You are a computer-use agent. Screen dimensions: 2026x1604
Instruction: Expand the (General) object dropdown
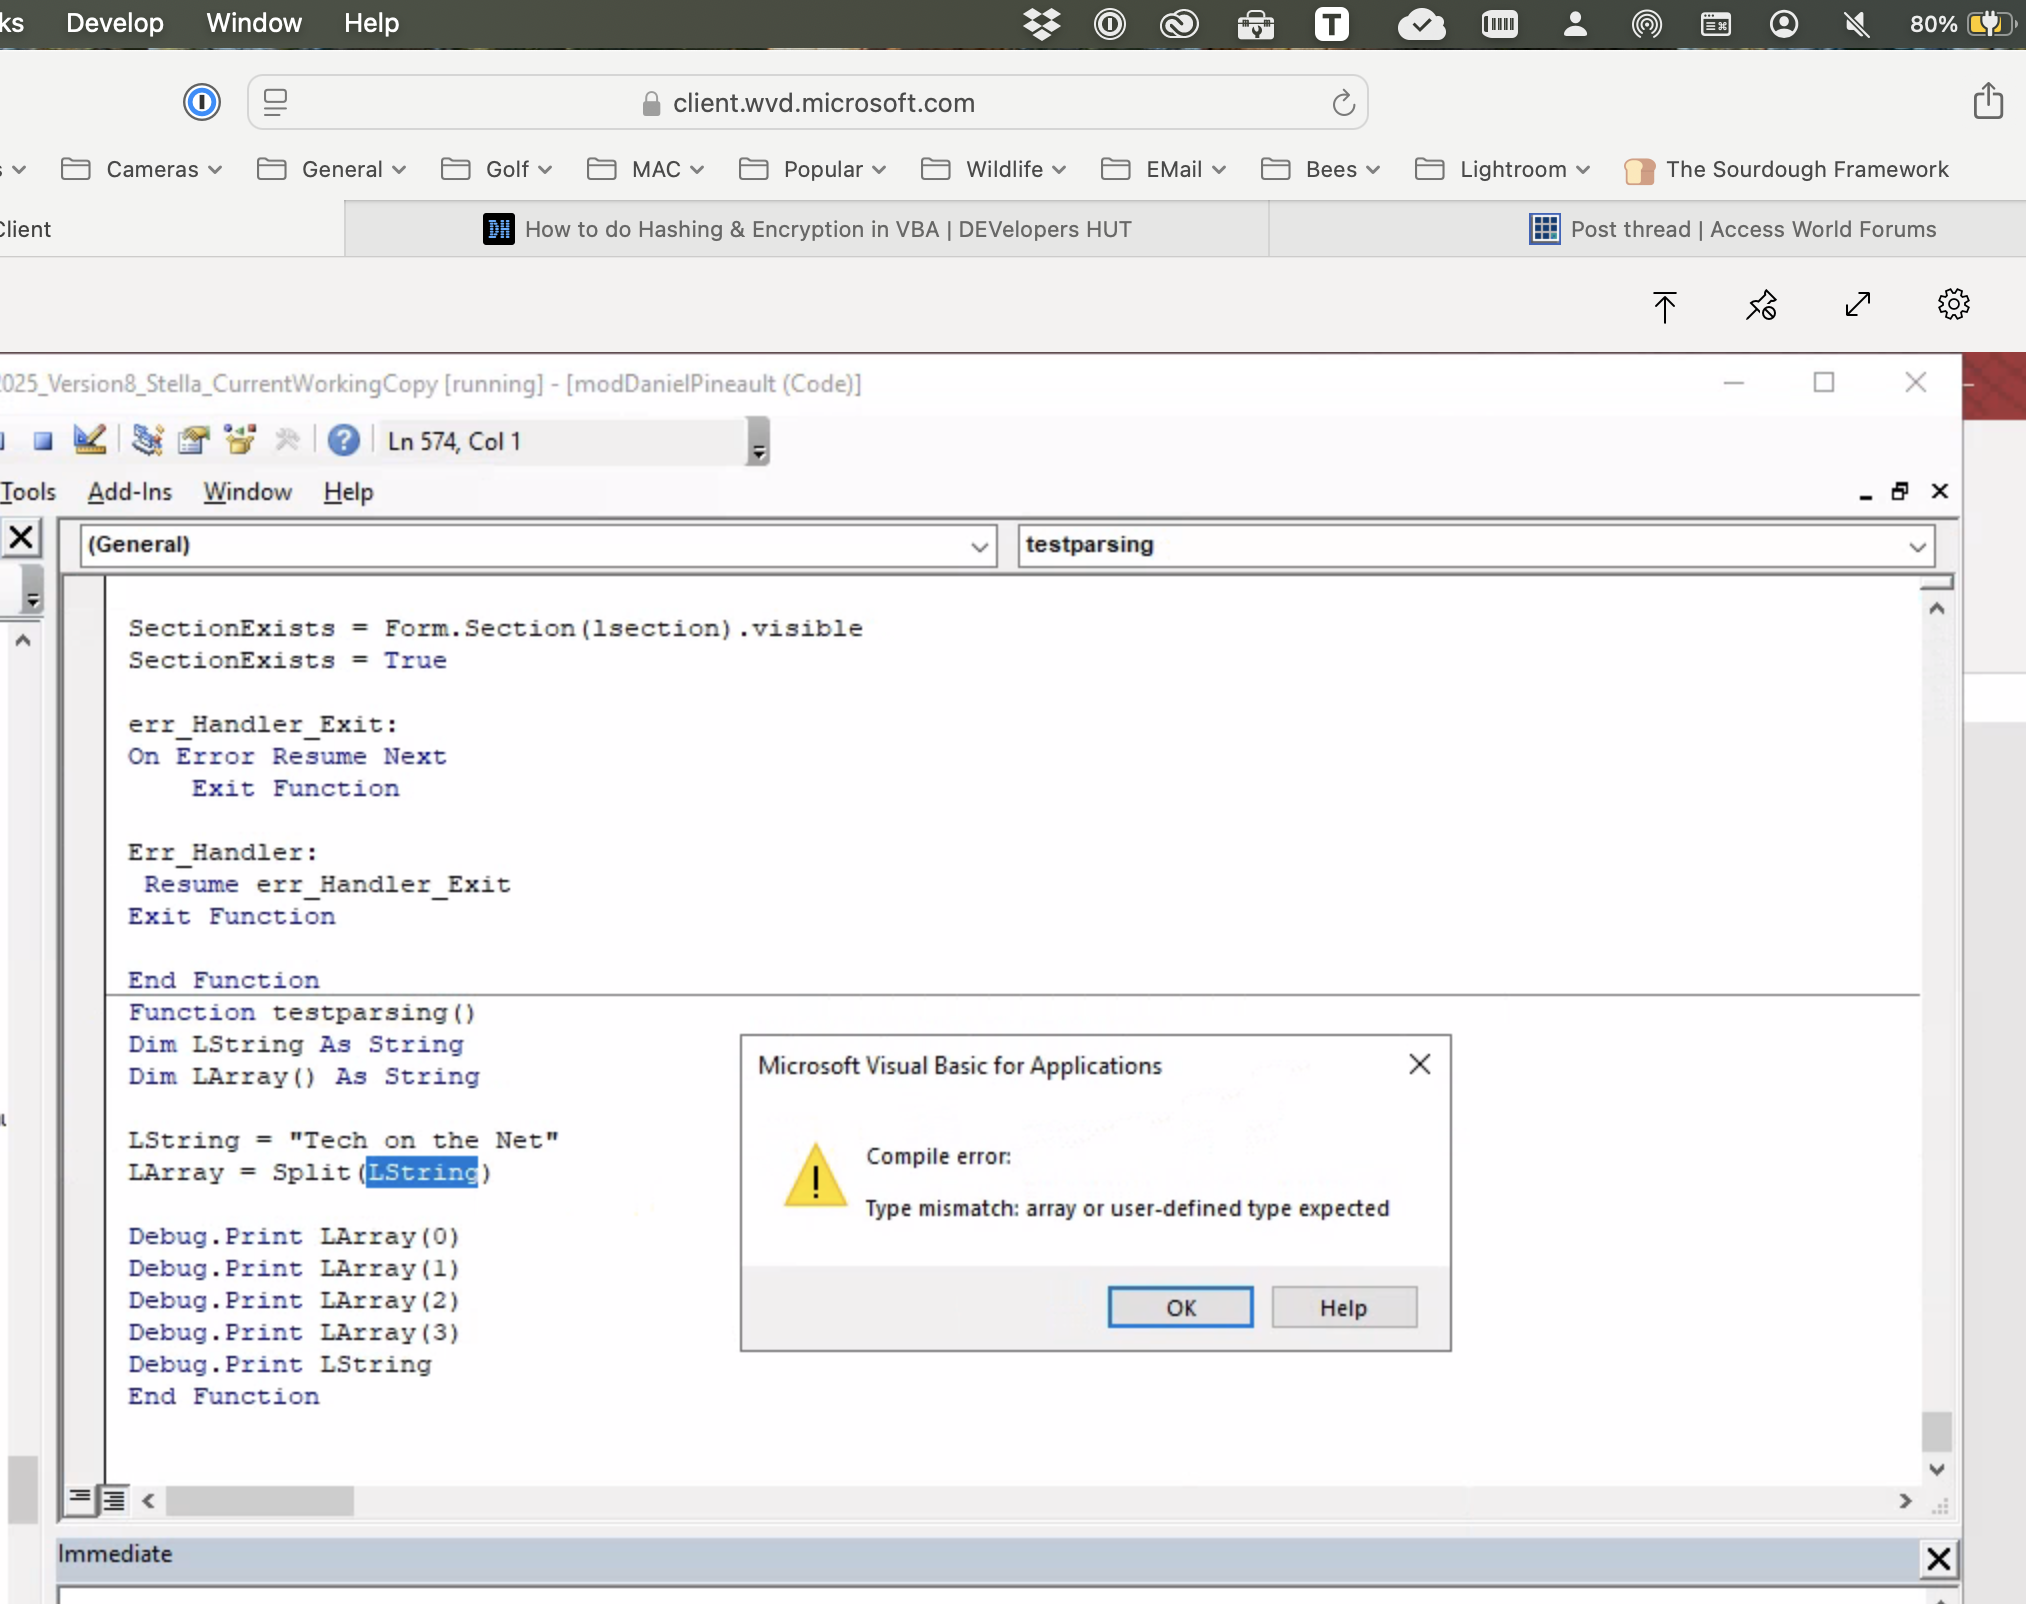click(979, 546)
